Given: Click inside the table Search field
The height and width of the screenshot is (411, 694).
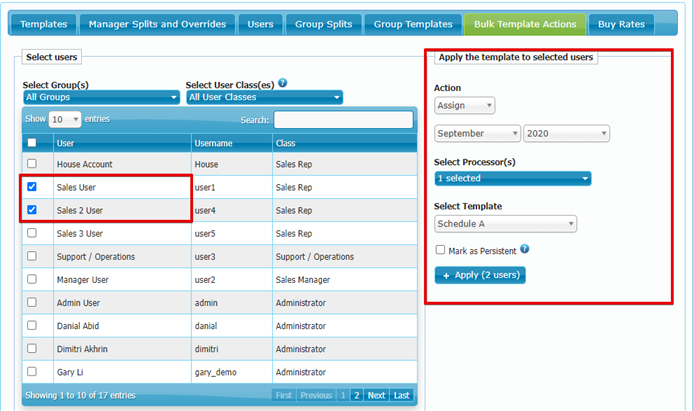Looking at the screenshot, I should (x=343, y=119).
